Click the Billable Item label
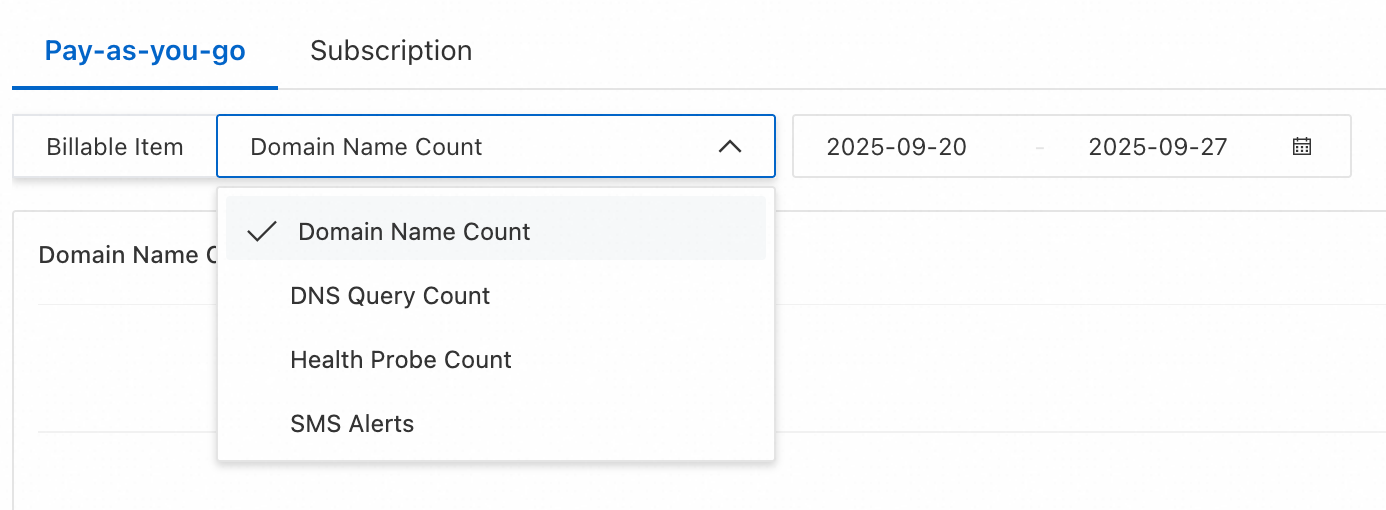1386x510 pixels. [115, 147]
